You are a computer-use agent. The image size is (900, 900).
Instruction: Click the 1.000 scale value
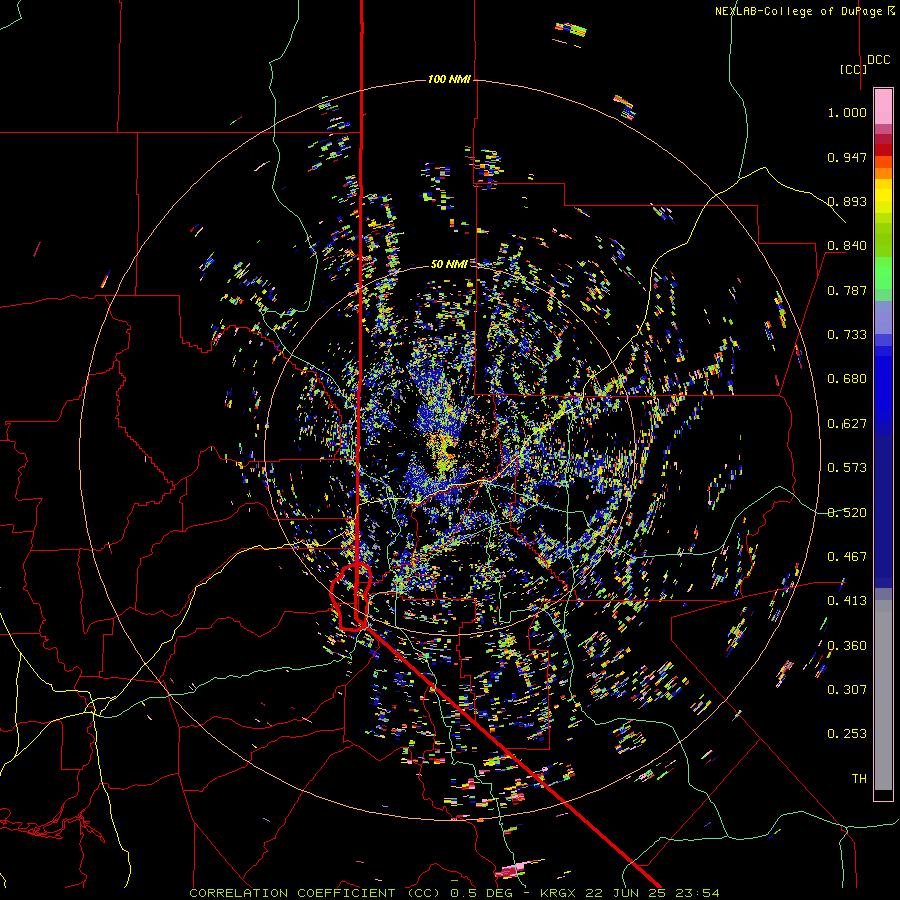(847, 112)
